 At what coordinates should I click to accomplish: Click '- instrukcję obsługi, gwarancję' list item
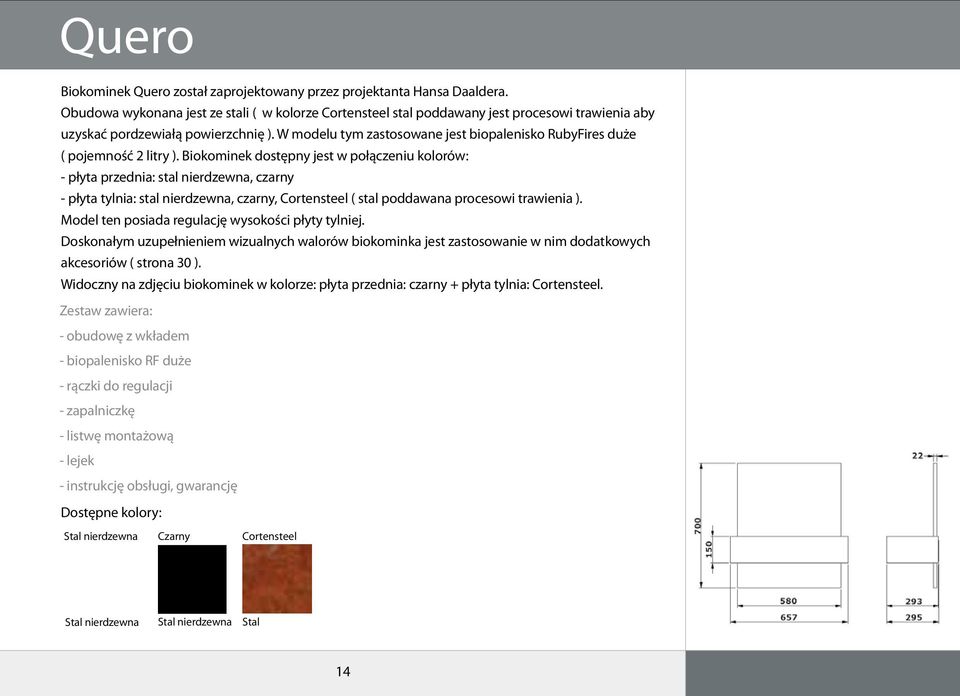pyautogui.click(x=148, y=486)
